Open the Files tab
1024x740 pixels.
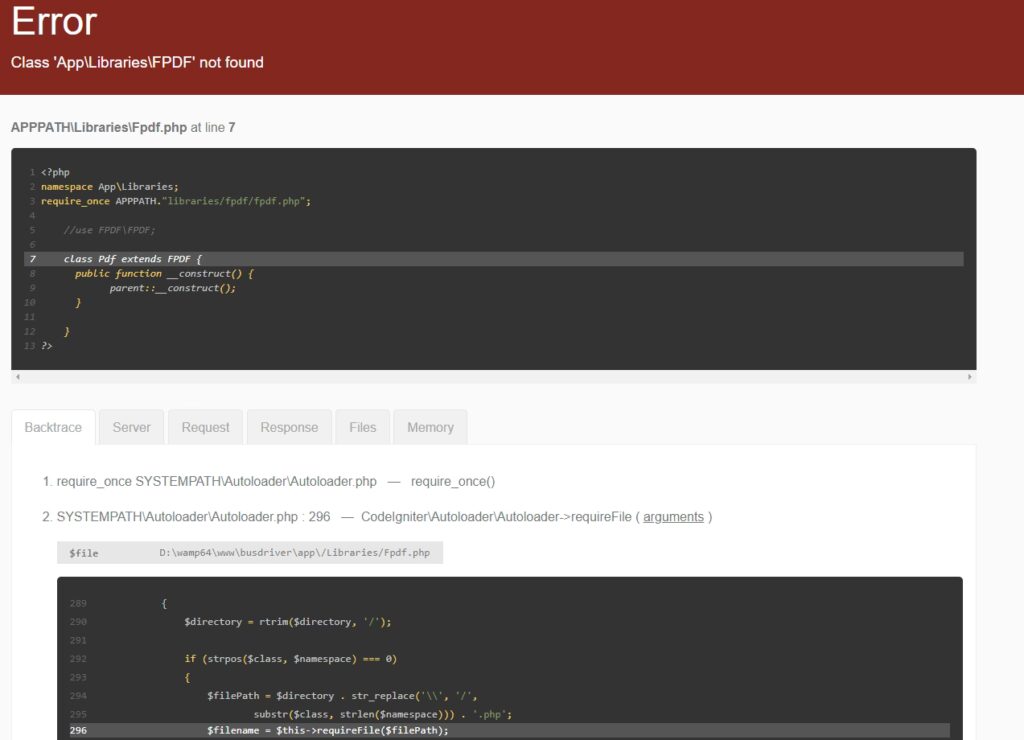point(362,427)
